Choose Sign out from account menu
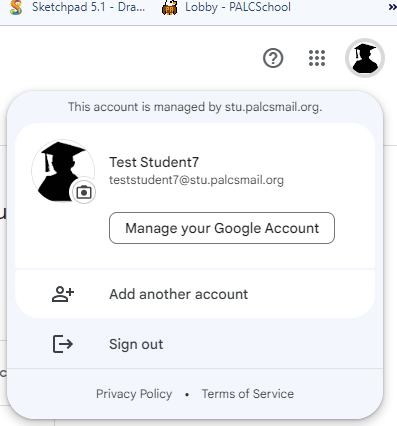Screen dimensions: 397x426 [x=195, y=344]
